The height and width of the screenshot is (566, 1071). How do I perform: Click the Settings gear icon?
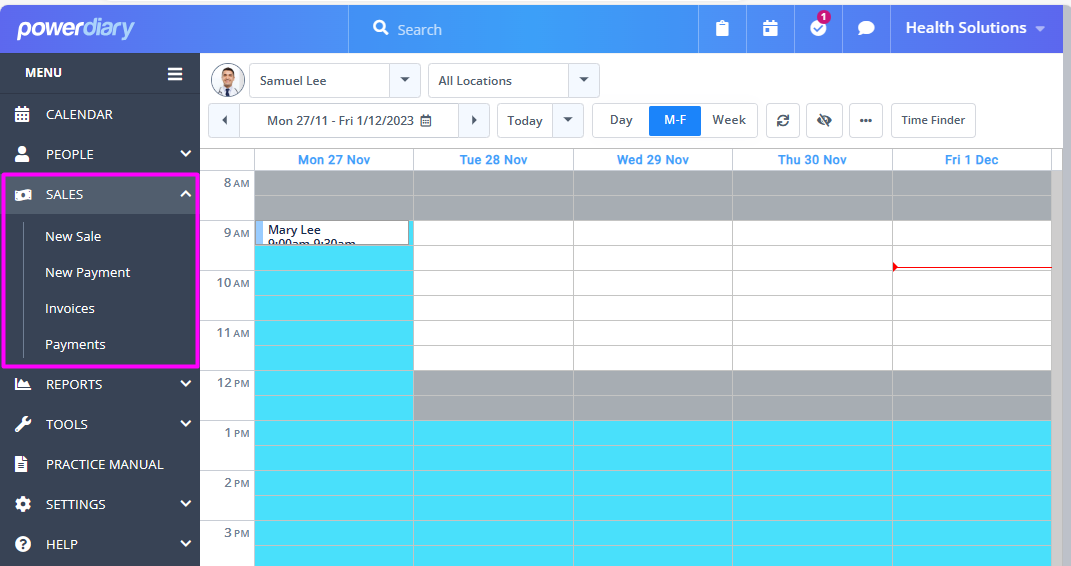23,504
